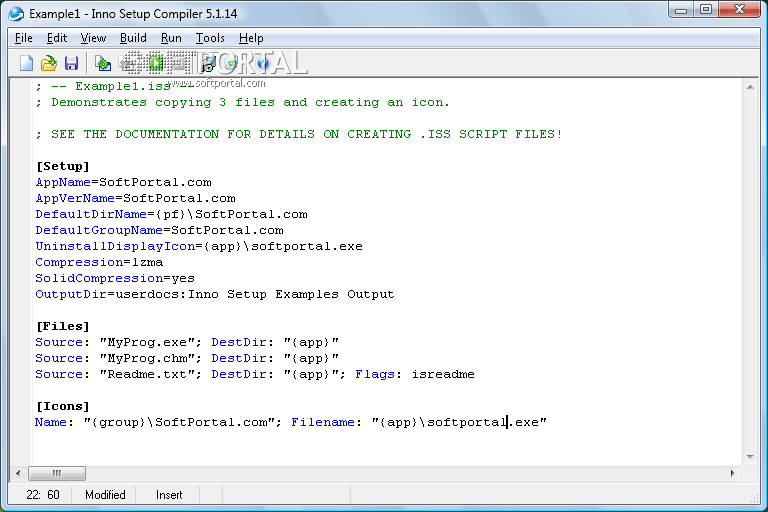Close the Inno Setup Compiler window
The width and height of the screenshot is (768, 512).
tap(739, 10)
